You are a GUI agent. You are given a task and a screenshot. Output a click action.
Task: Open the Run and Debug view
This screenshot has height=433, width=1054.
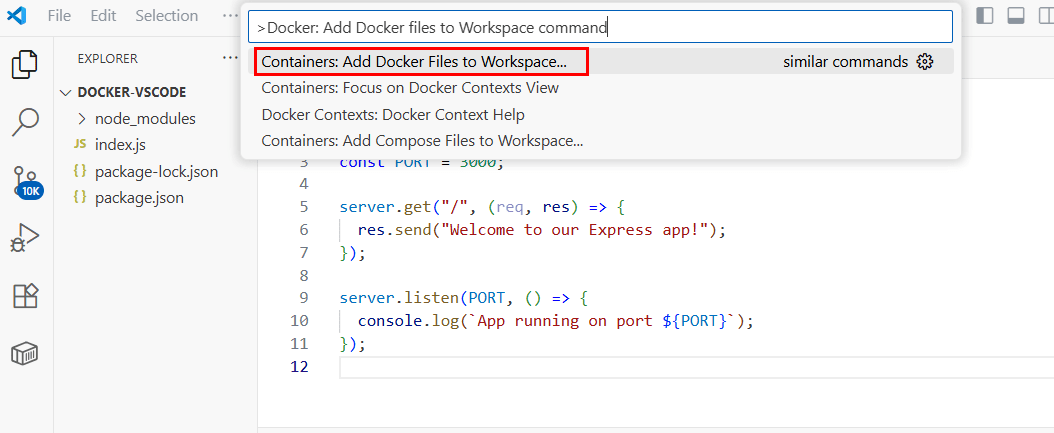click(25, 239)
